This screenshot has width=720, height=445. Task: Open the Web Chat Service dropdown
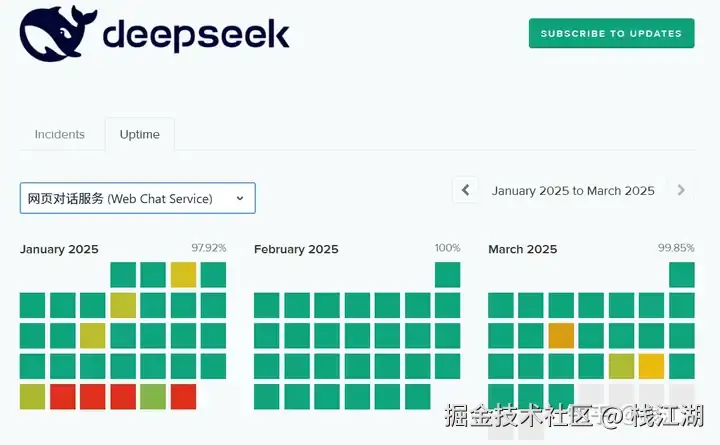[138, 198]
